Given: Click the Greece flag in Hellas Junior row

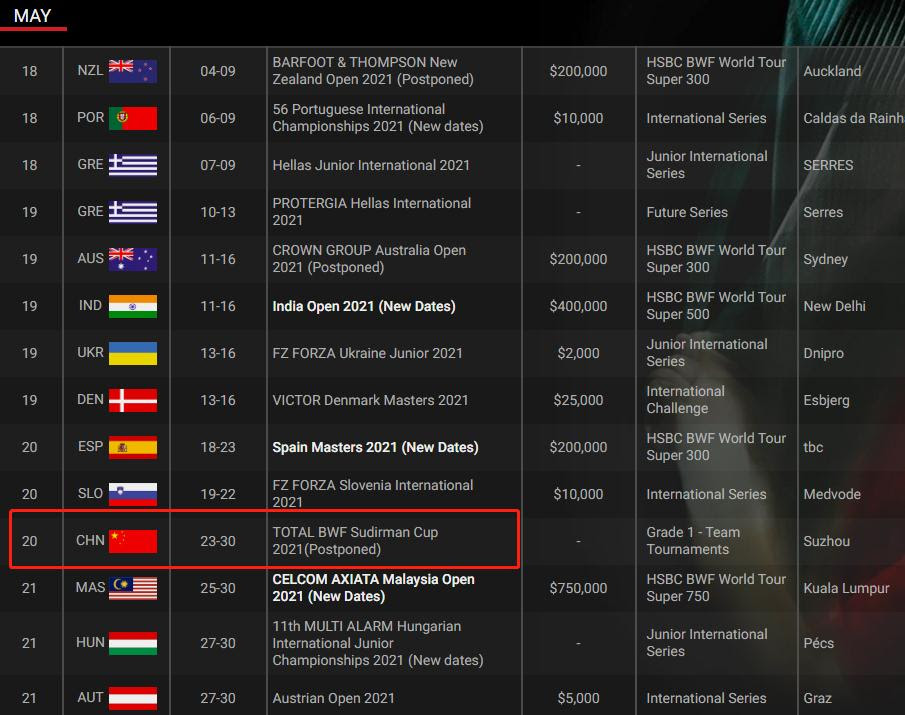Looking at the screenshot, I should 133,165.
